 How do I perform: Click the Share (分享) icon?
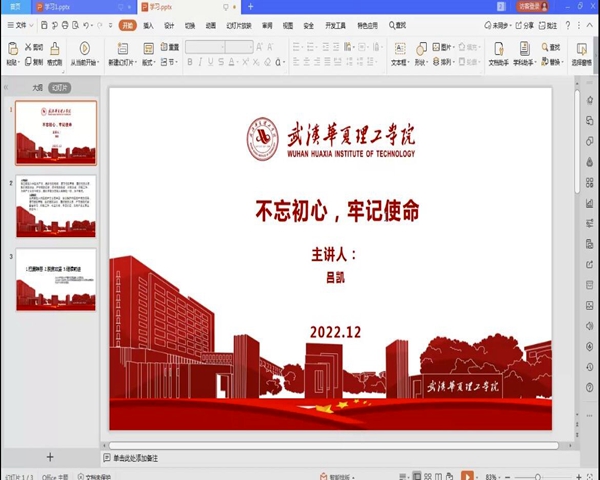point(524,26)
